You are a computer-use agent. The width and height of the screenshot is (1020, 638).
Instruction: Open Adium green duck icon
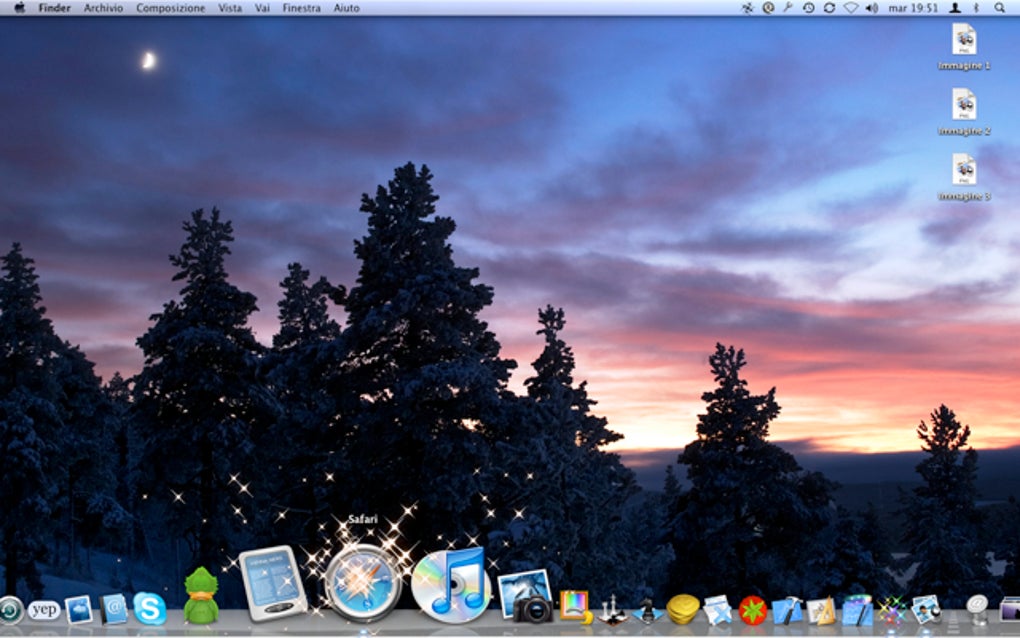point(201,596)
